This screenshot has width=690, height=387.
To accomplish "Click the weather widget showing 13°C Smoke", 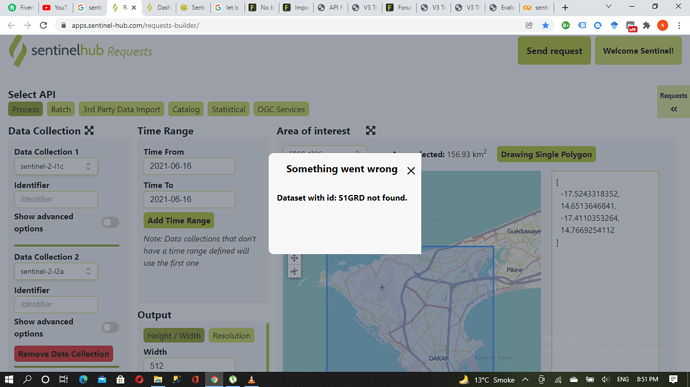I will (x=487, y=380).
